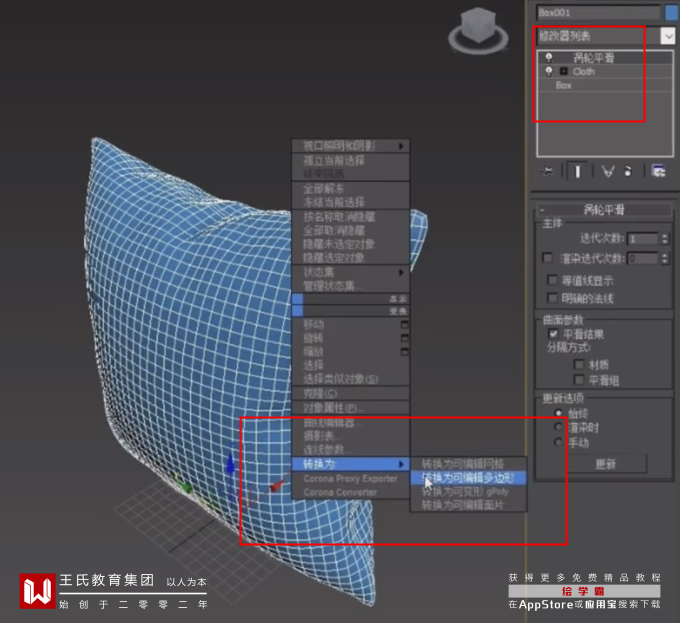Screen dimensions: 680x623
Task: Enable the 材质 separate-by checkbox
Action: 579,364
